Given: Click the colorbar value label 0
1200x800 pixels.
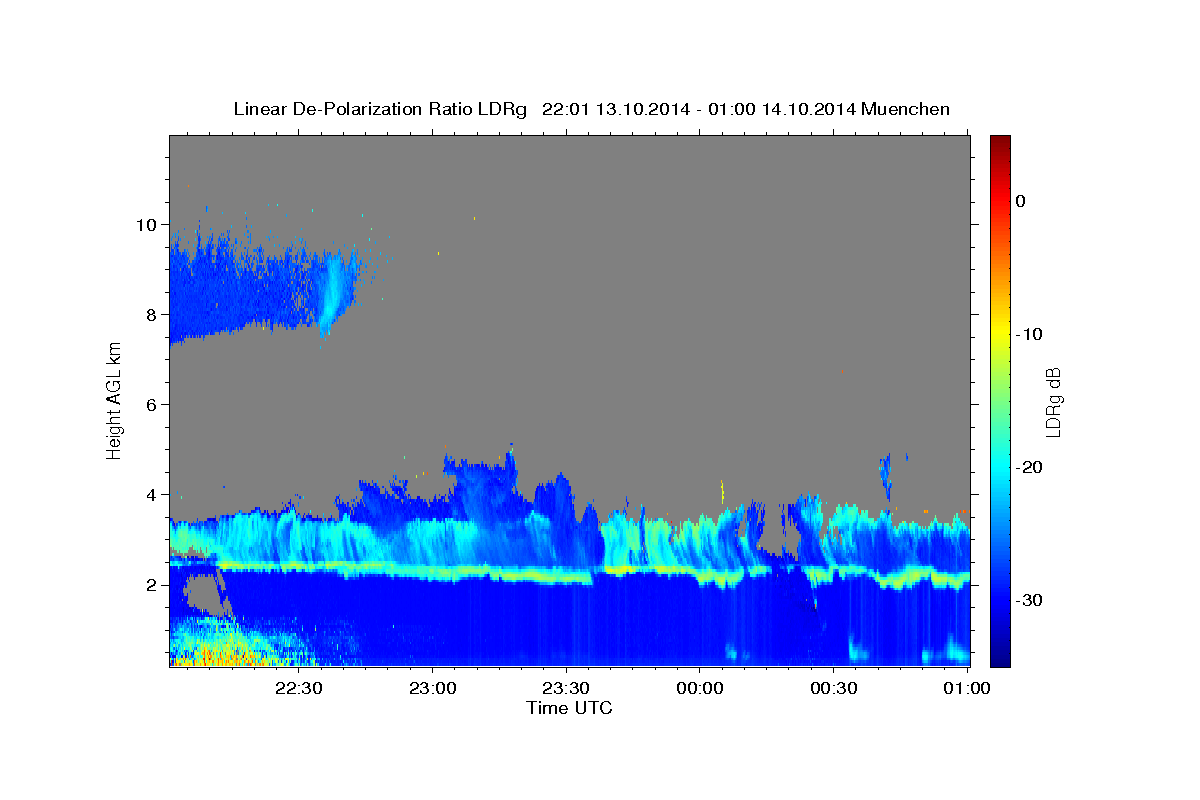Looking at the screenshot, I should tap(1021, 201).
